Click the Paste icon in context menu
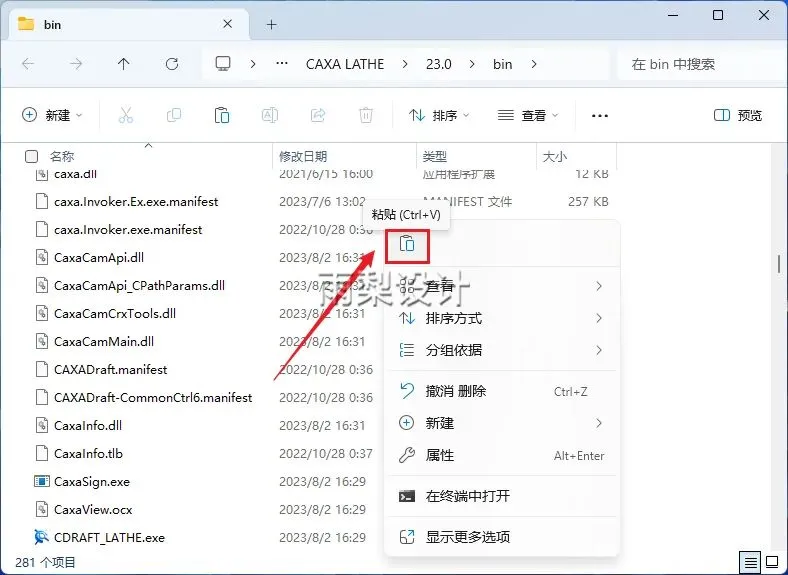788x575 pixels. (x=407, y=244)
